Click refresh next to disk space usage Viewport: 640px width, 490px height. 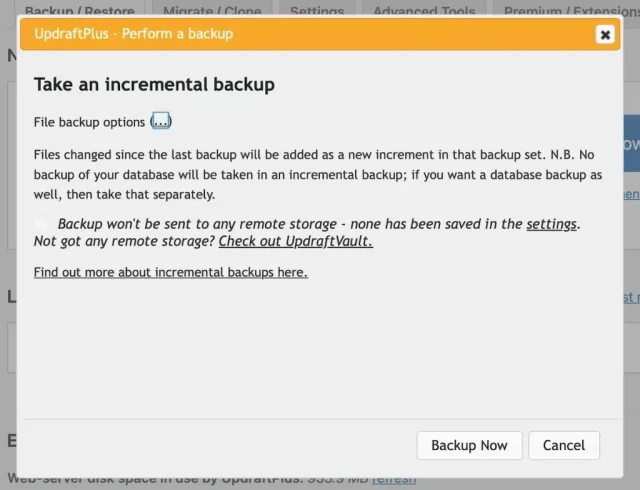394,479
